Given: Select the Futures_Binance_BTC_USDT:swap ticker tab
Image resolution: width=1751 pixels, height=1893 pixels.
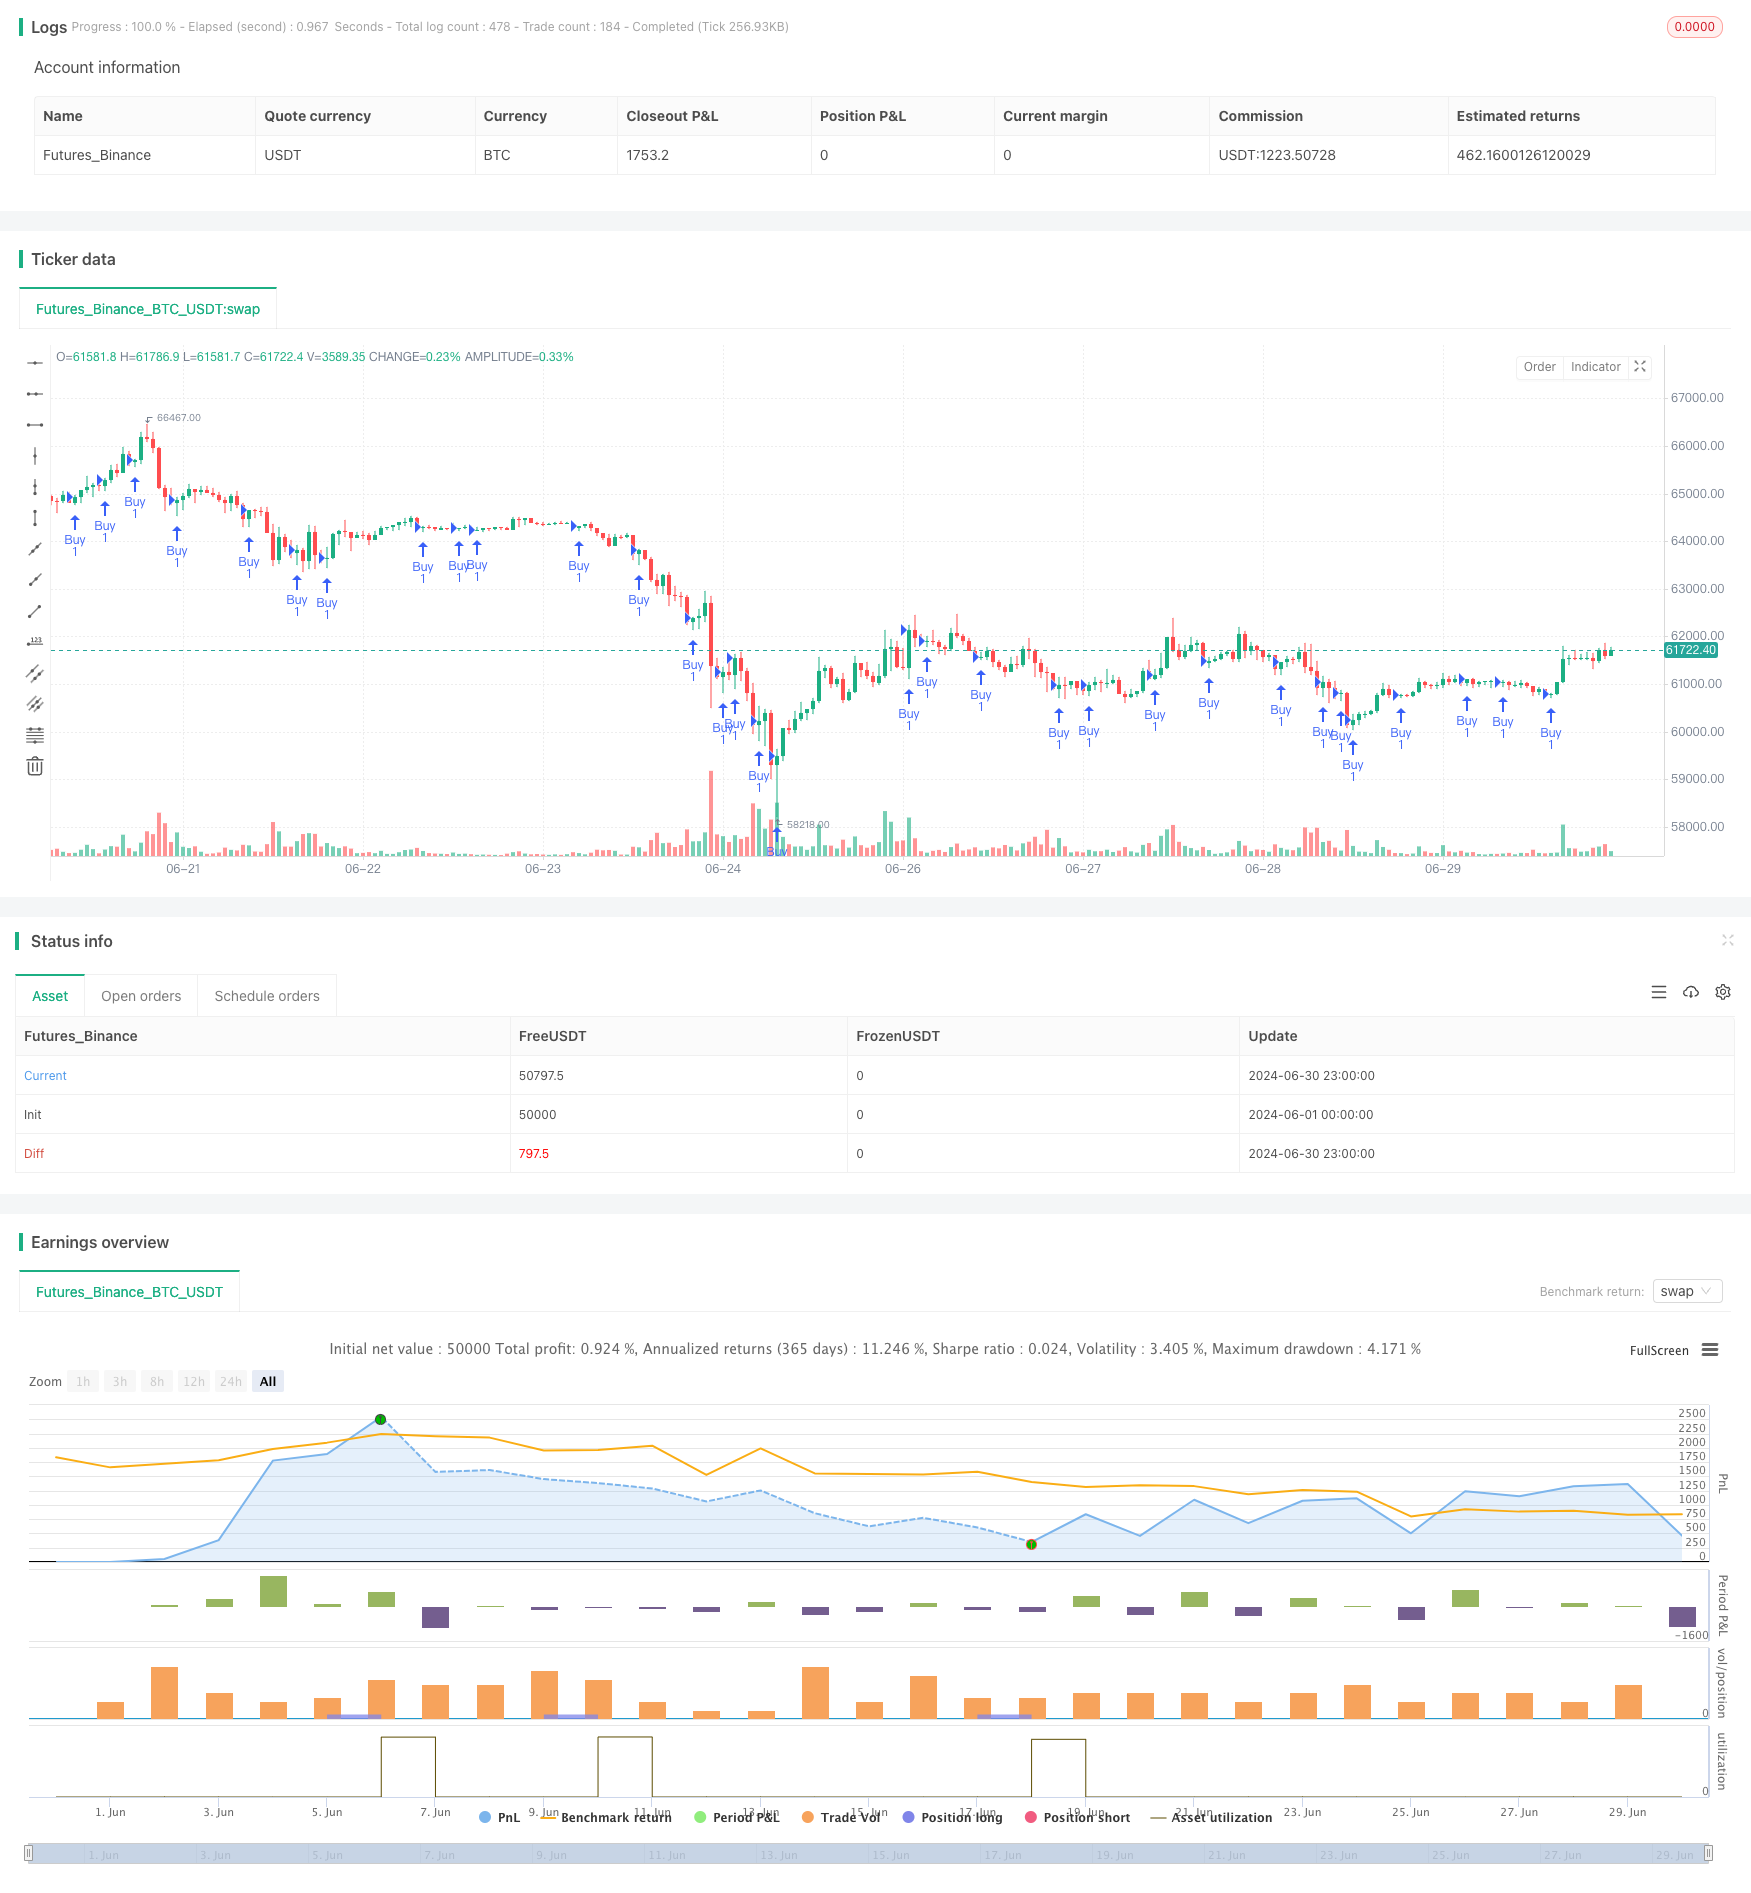Looking at the screenshot, I should 148,309.
